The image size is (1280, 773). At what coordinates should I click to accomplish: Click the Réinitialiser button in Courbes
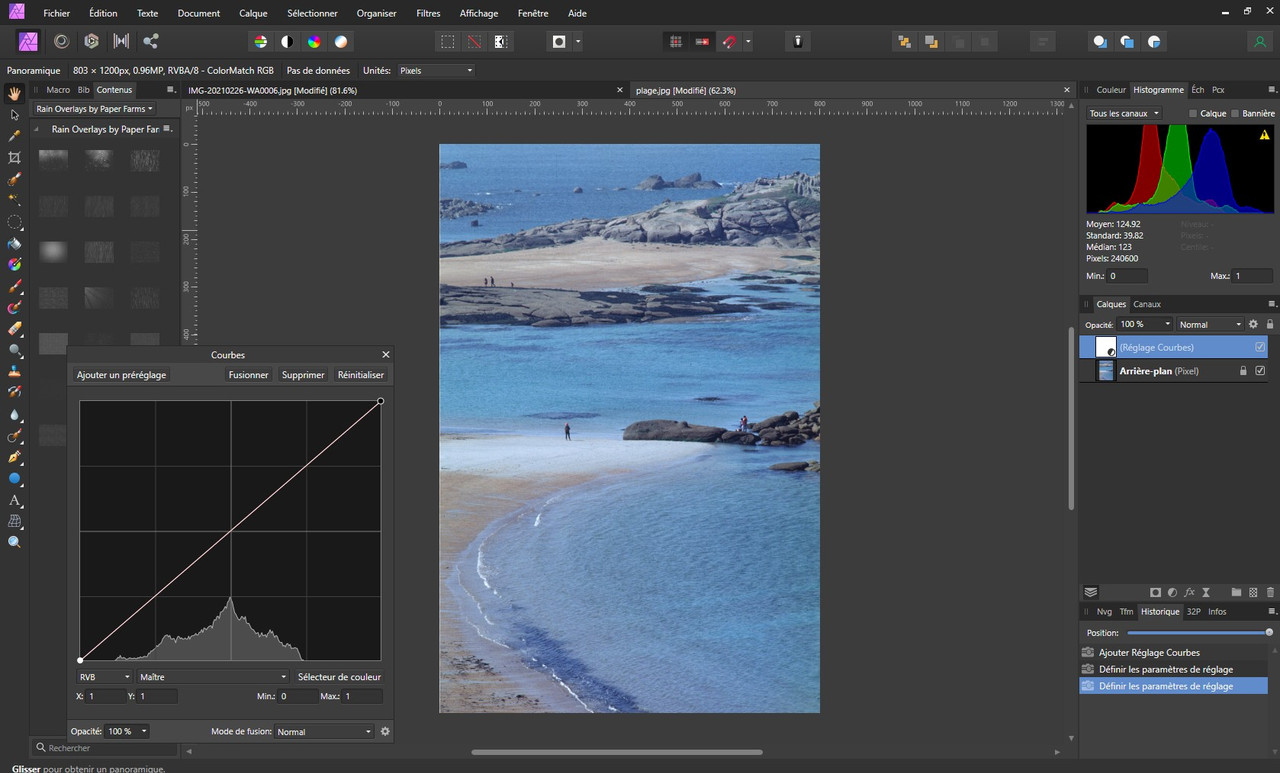(x=361, y=375)
